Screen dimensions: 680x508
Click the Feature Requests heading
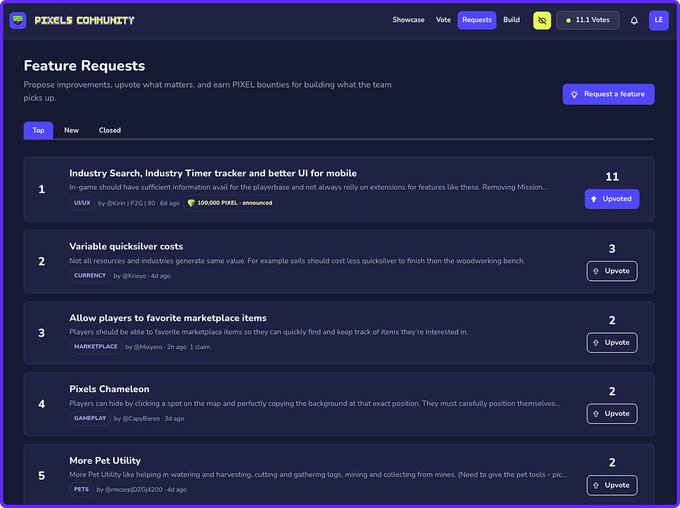tap(85, 66)
